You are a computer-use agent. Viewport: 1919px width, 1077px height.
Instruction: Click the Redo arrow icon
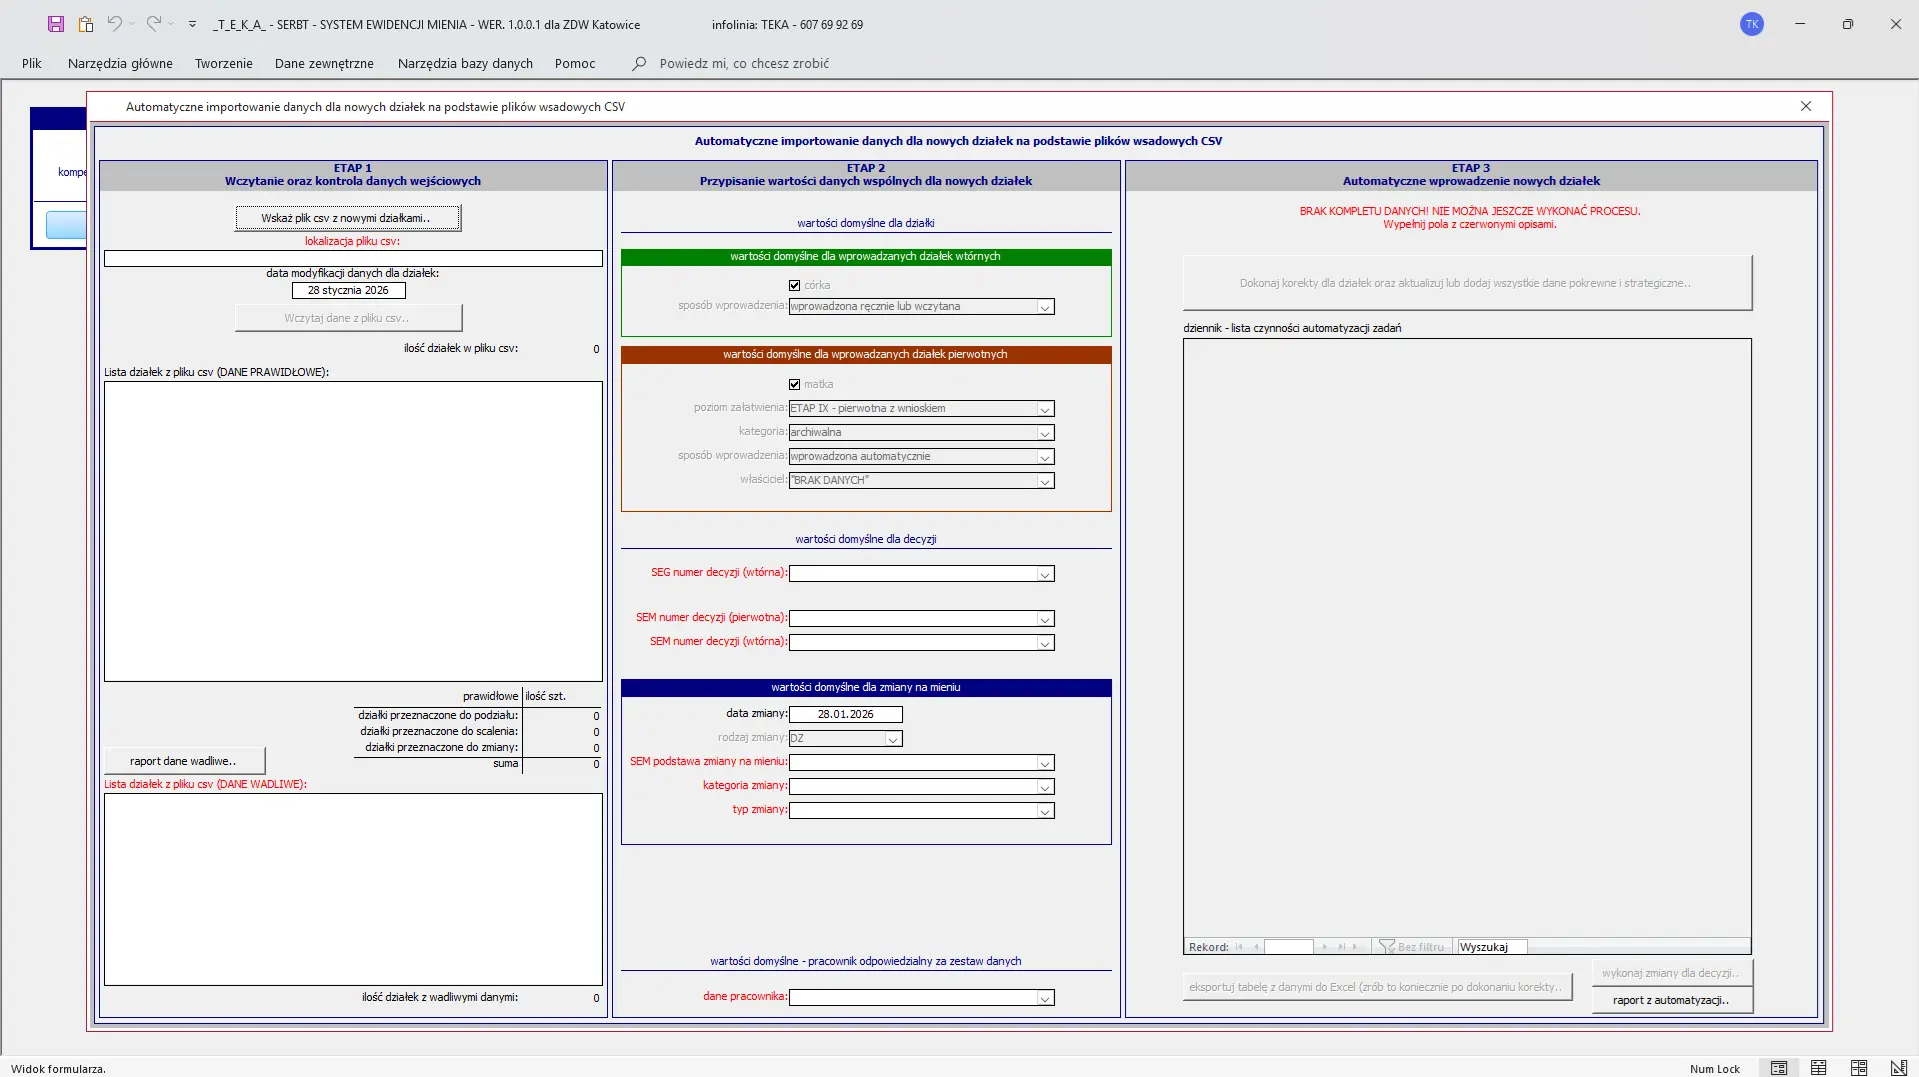tap(153, 23)
